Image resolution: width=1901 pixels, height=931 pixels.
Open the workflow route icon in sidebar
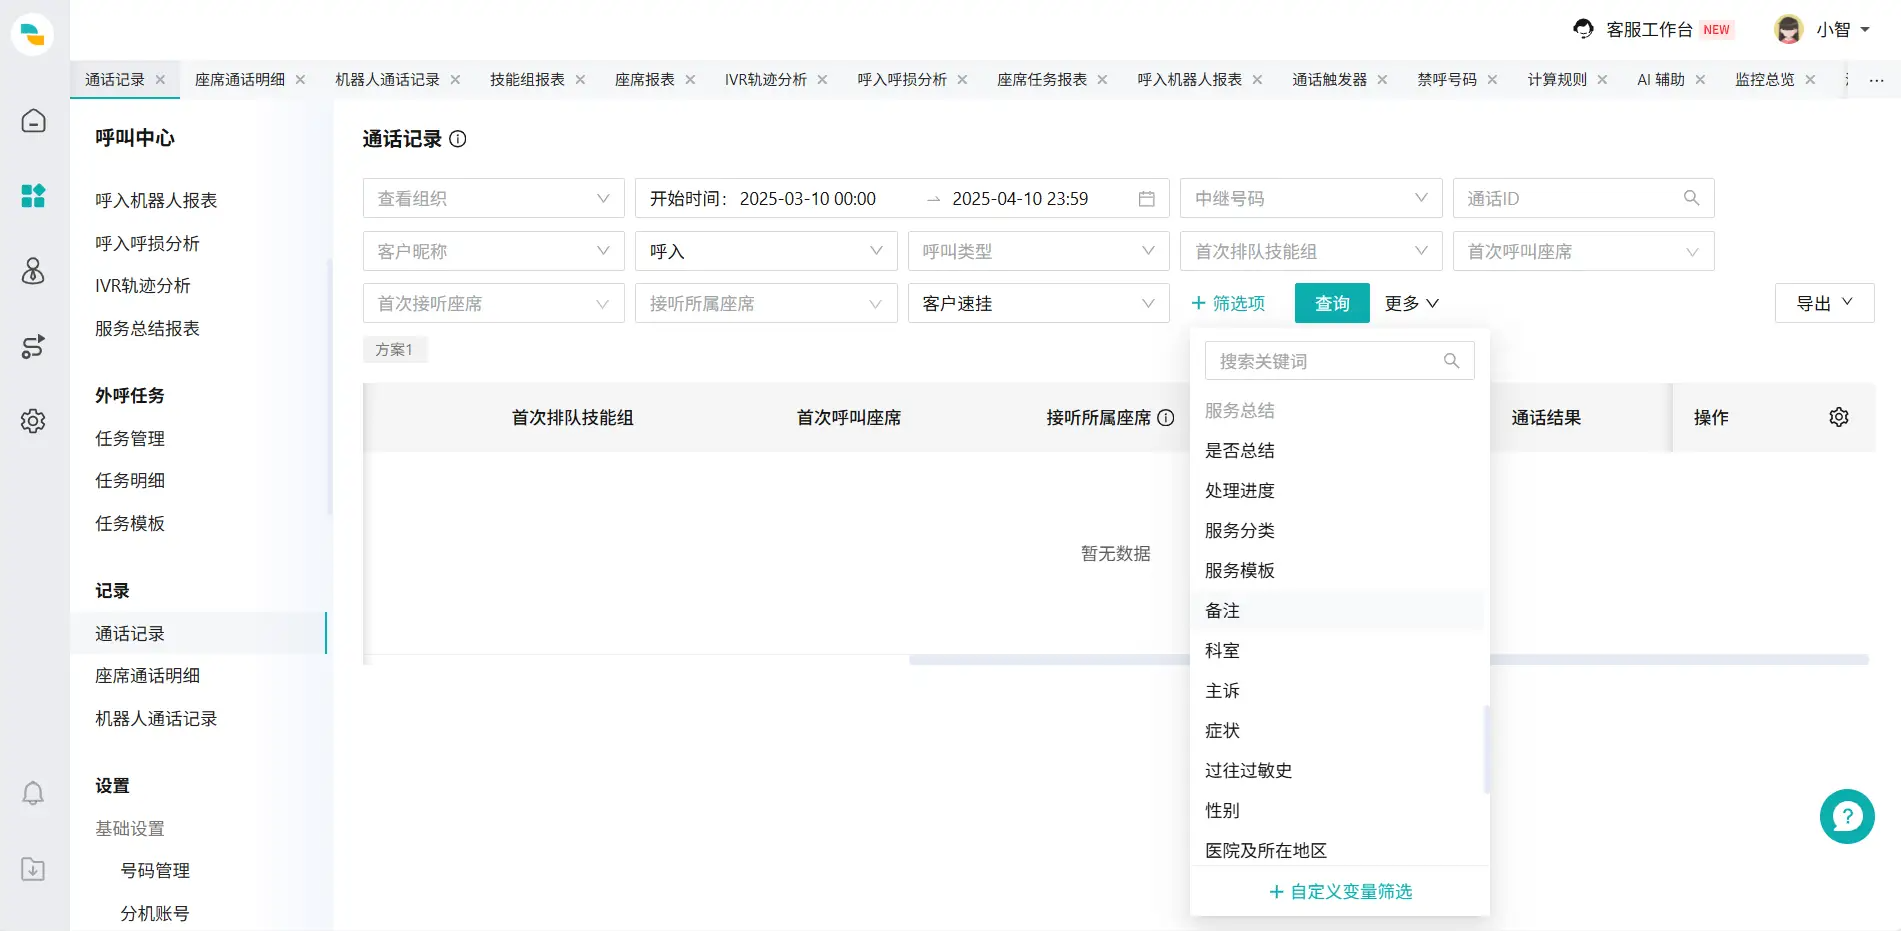(x=33, y=346)
